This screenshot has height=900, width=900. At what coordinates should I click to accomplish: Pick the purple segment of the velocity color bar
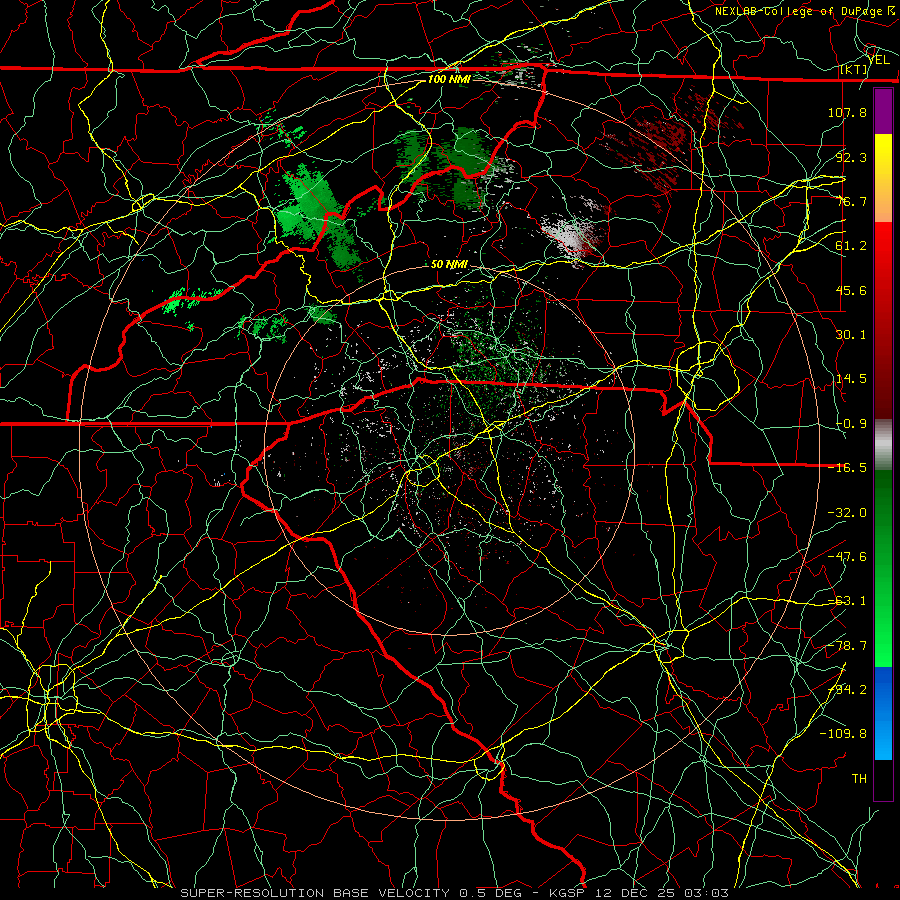(883, 112)
